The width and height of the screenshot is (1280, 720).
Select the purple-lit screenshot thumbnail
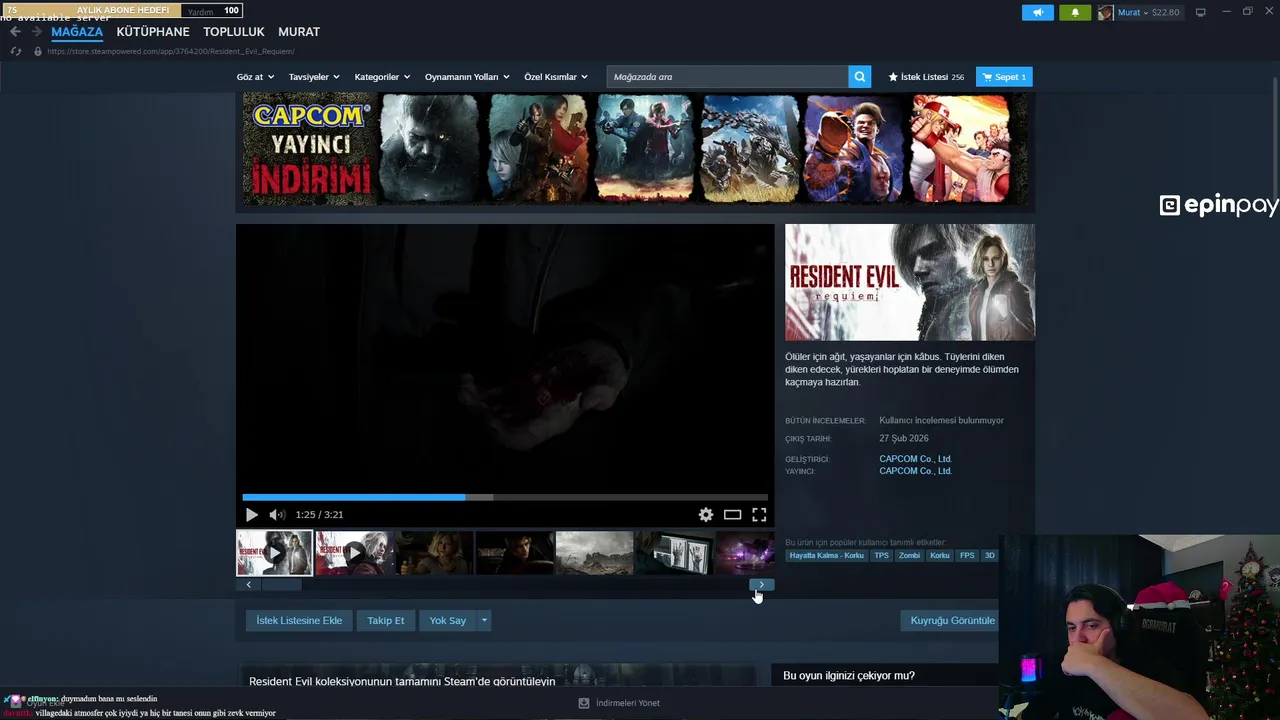745,553
